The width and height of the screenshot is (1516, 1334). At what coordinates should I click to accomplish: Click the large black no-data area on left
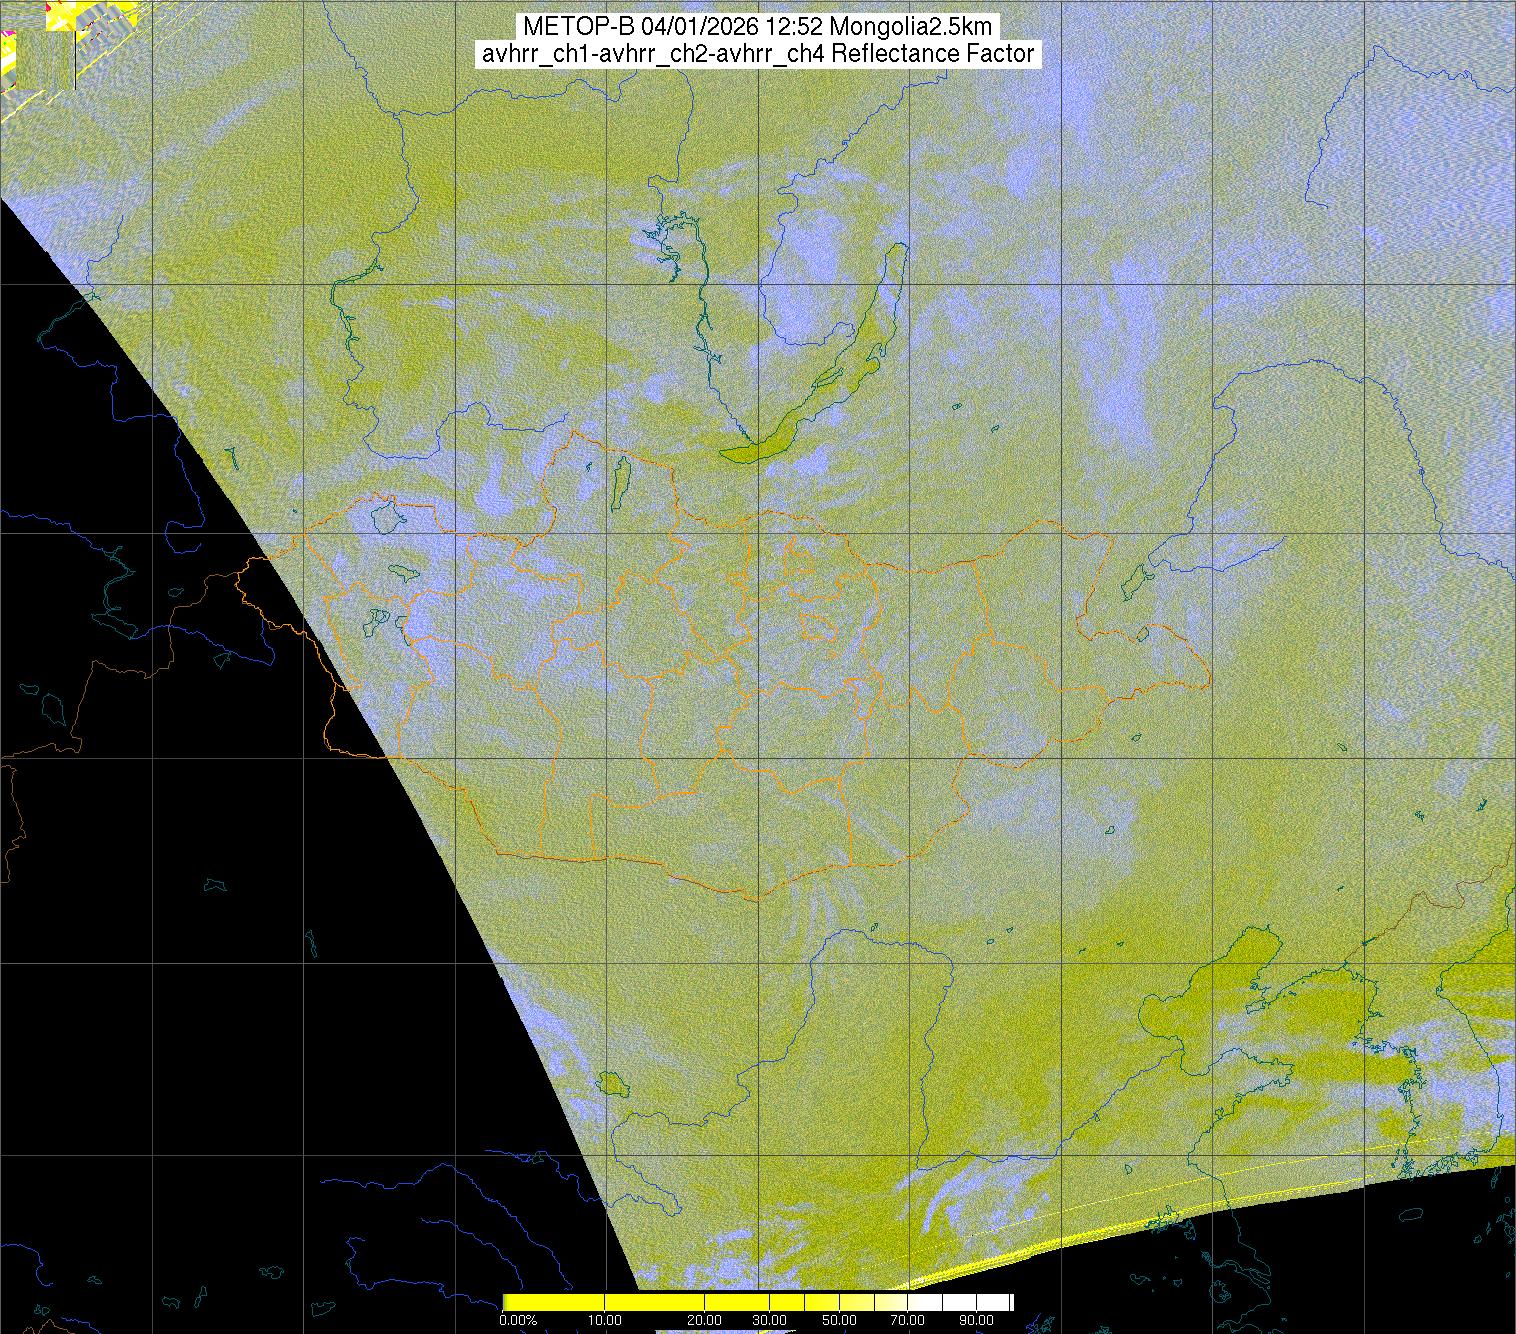(200, 850)
